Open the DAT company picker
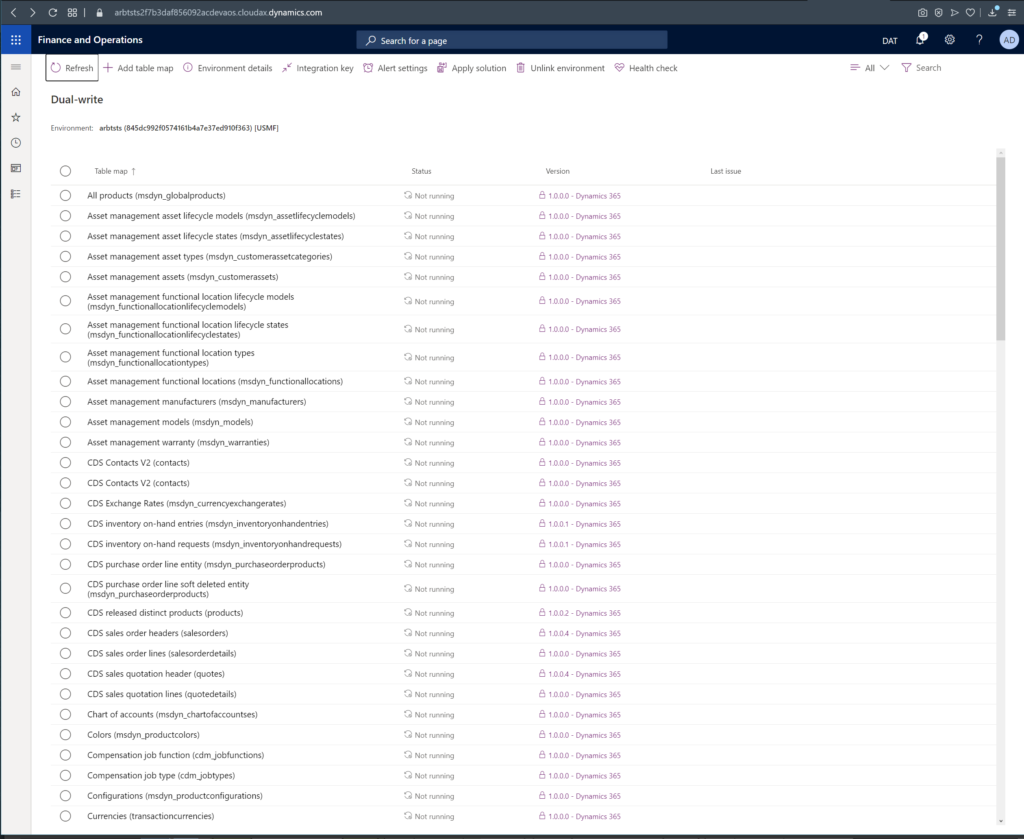Image resolution: width=1024 pixels, height=839 pixels. coord(889,40)
